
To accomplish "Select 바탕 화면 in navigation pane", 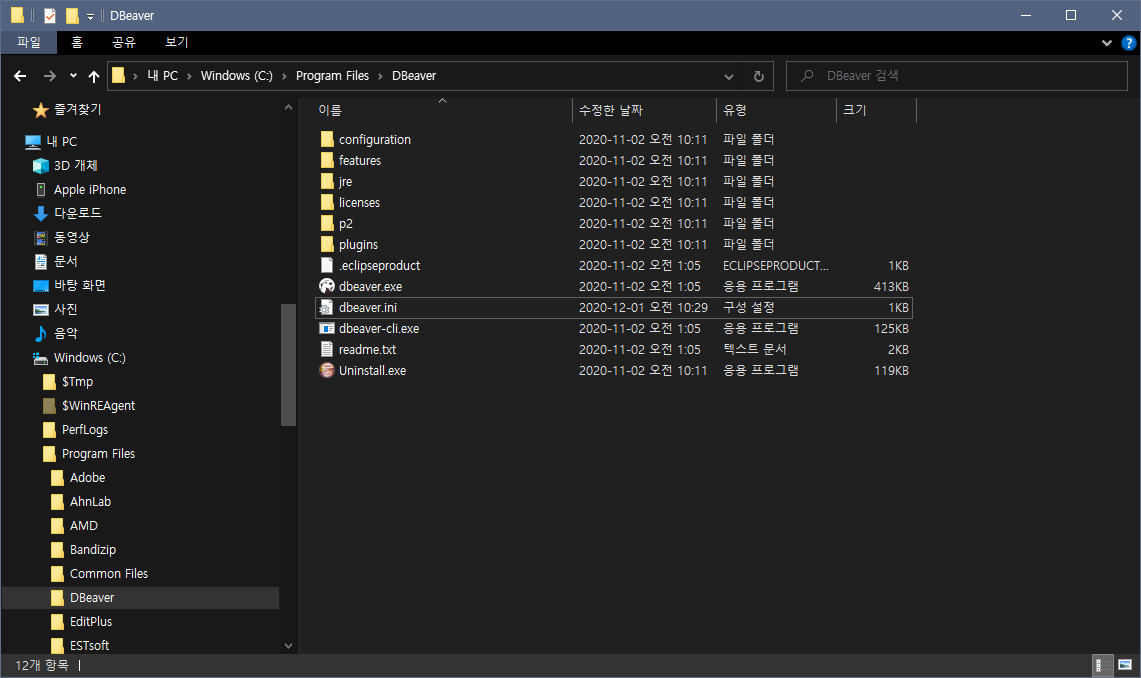I will click(x=79, y=286).
